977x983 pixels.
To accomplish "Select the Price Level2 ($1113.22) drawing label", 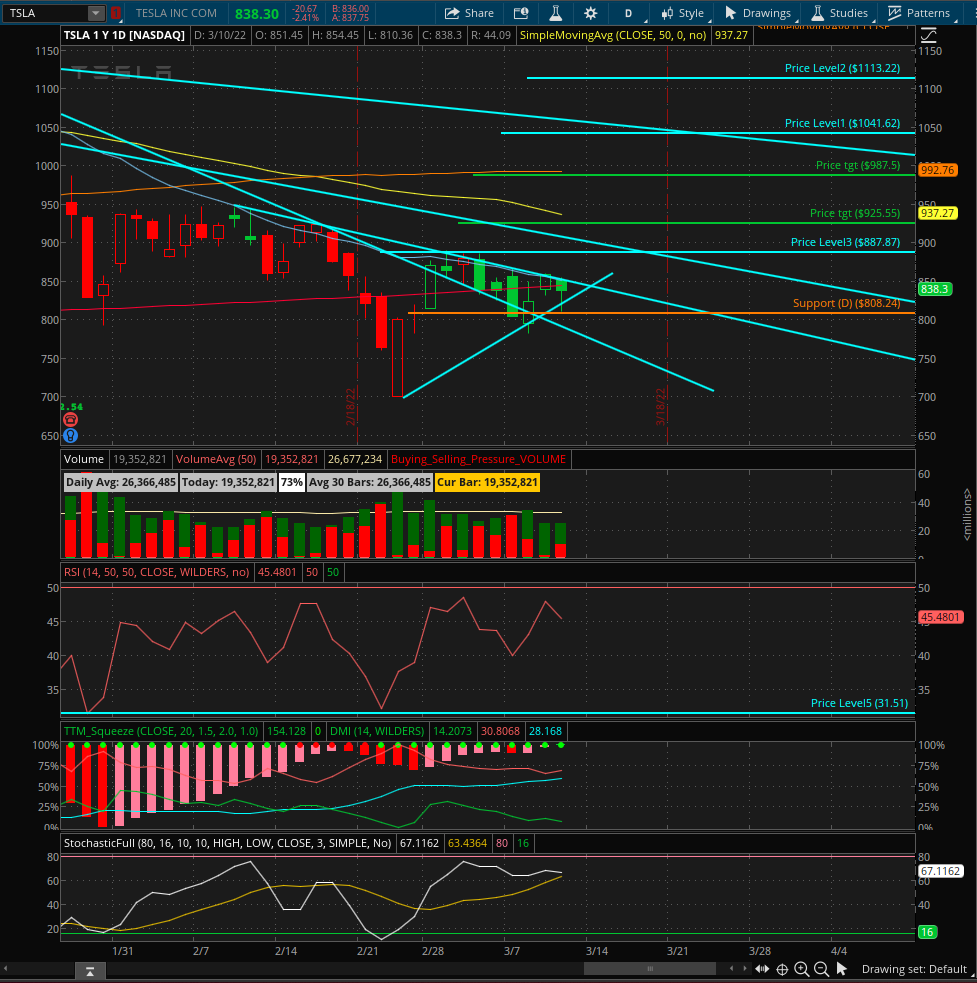I will pyautogui.click(x=842, y=68).
